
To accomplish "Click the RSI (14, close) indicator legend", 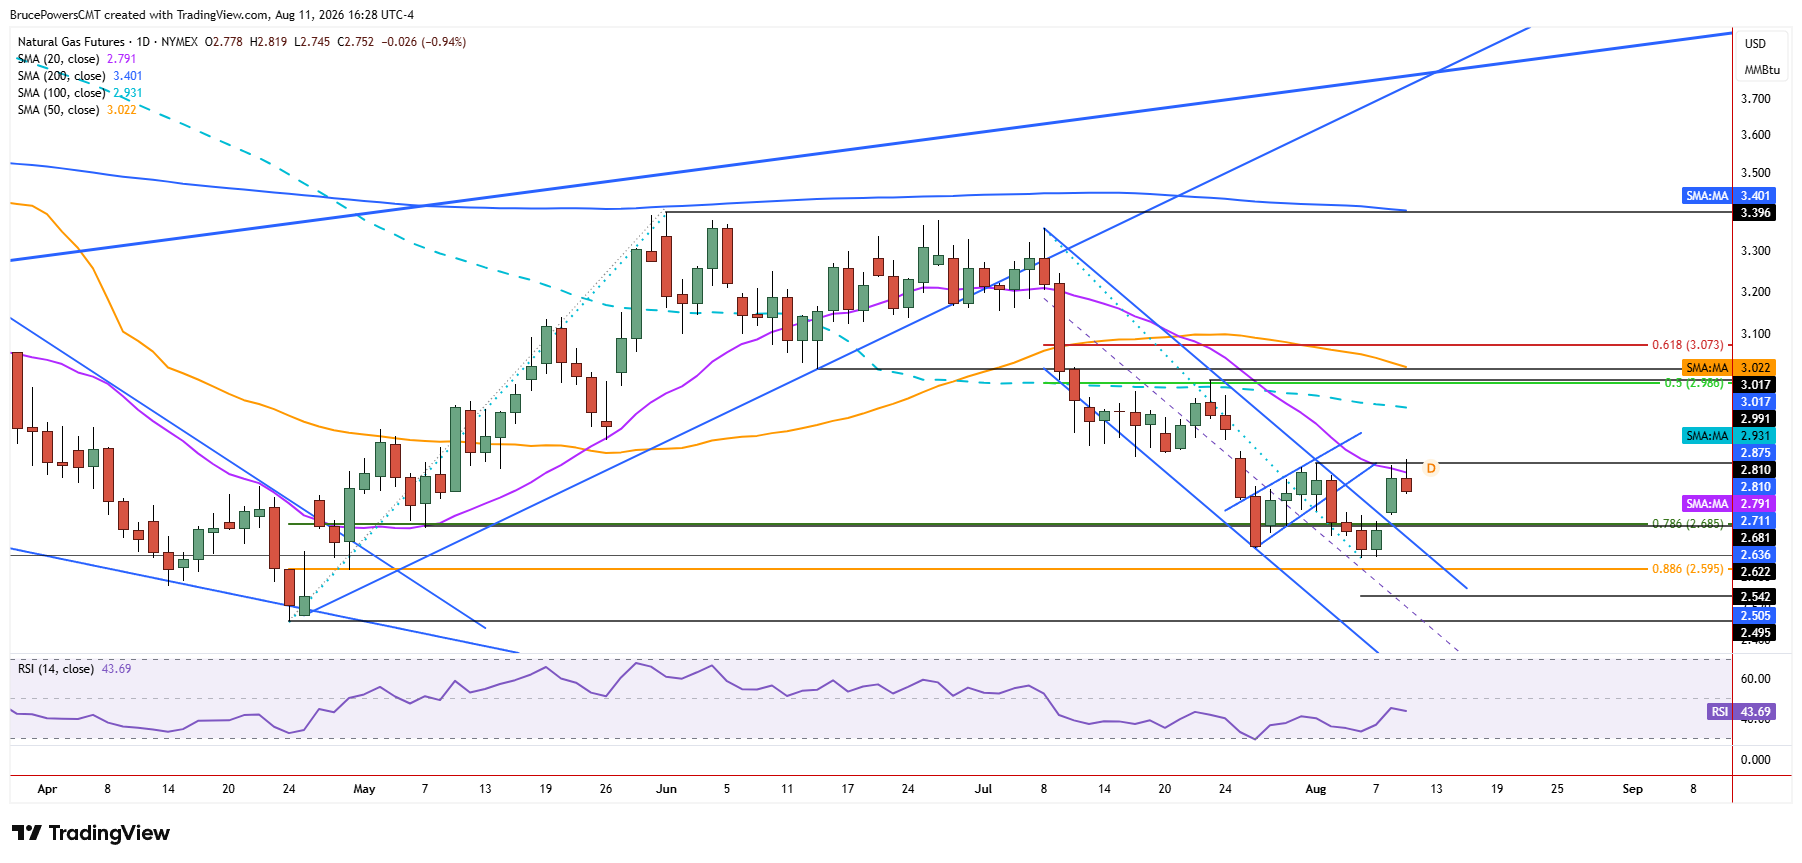I will click(x=74, y=669).
